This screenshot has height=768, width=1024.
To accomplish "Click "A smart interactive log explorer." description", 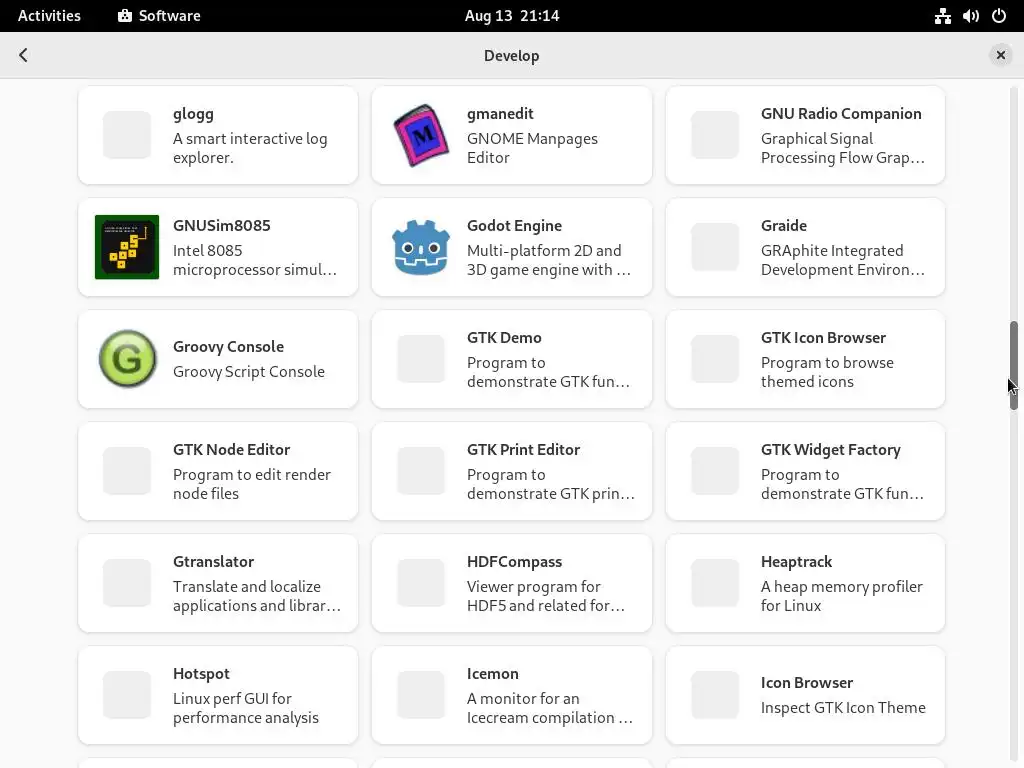I will click(250, 148).
